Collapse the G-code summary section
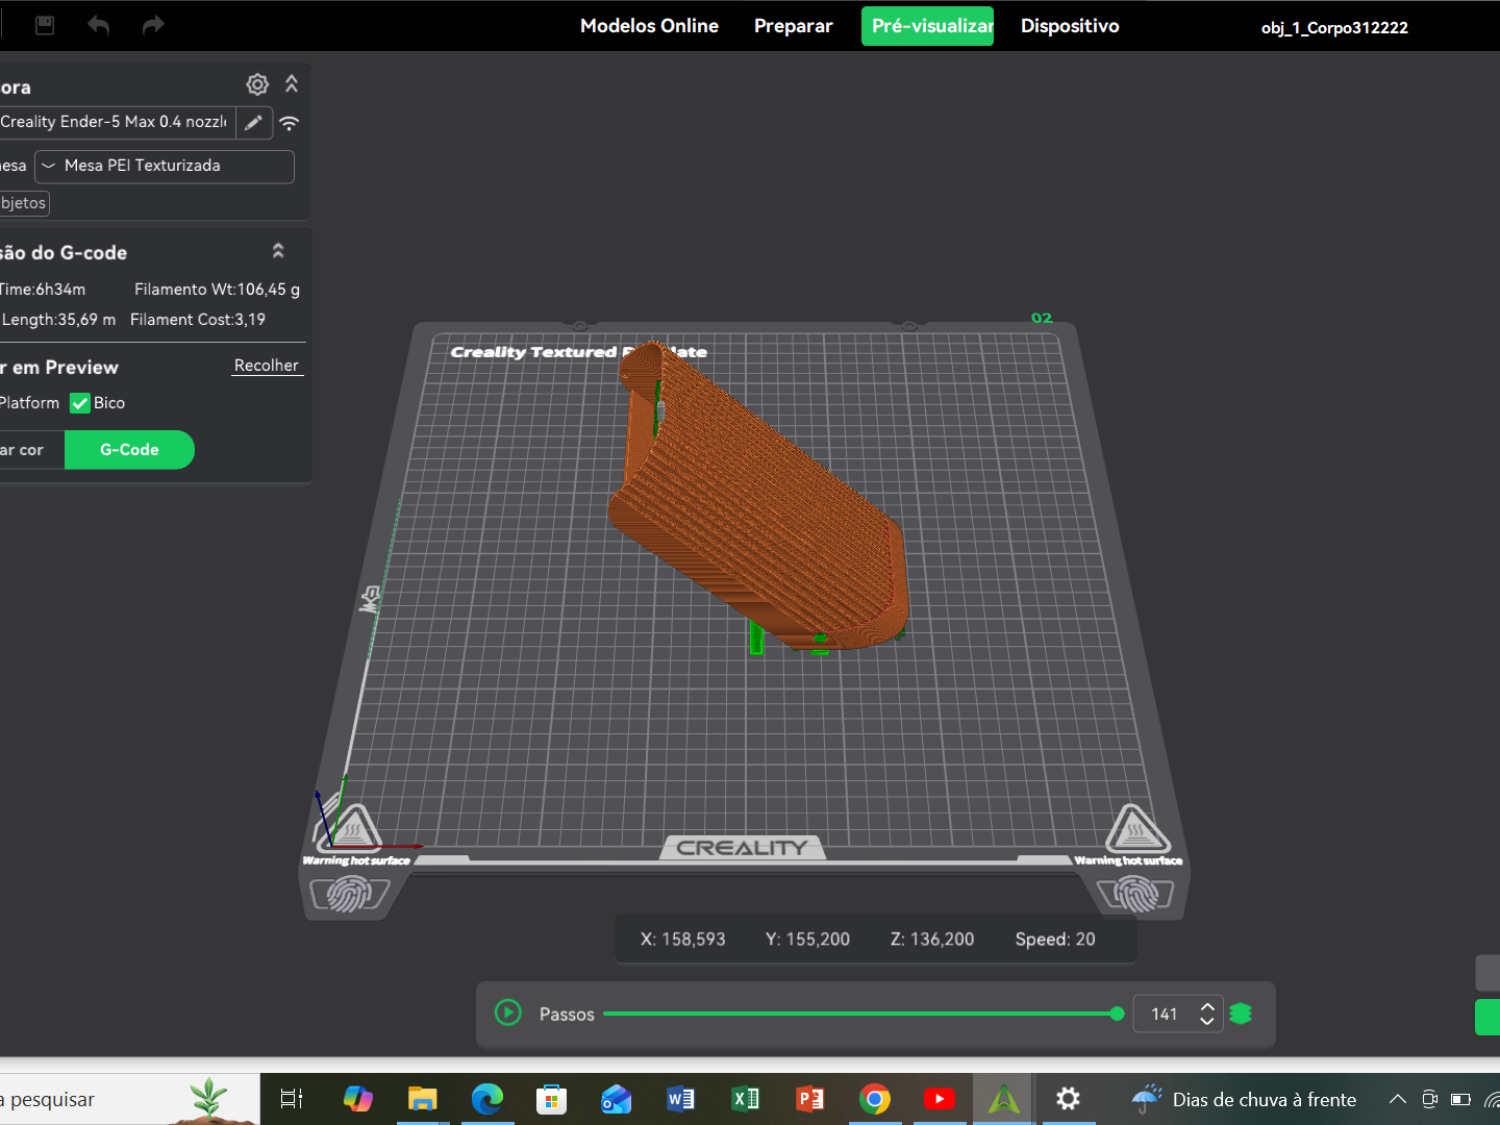The width and height of the screenshot is (1500, 1125). coord(278,251)
